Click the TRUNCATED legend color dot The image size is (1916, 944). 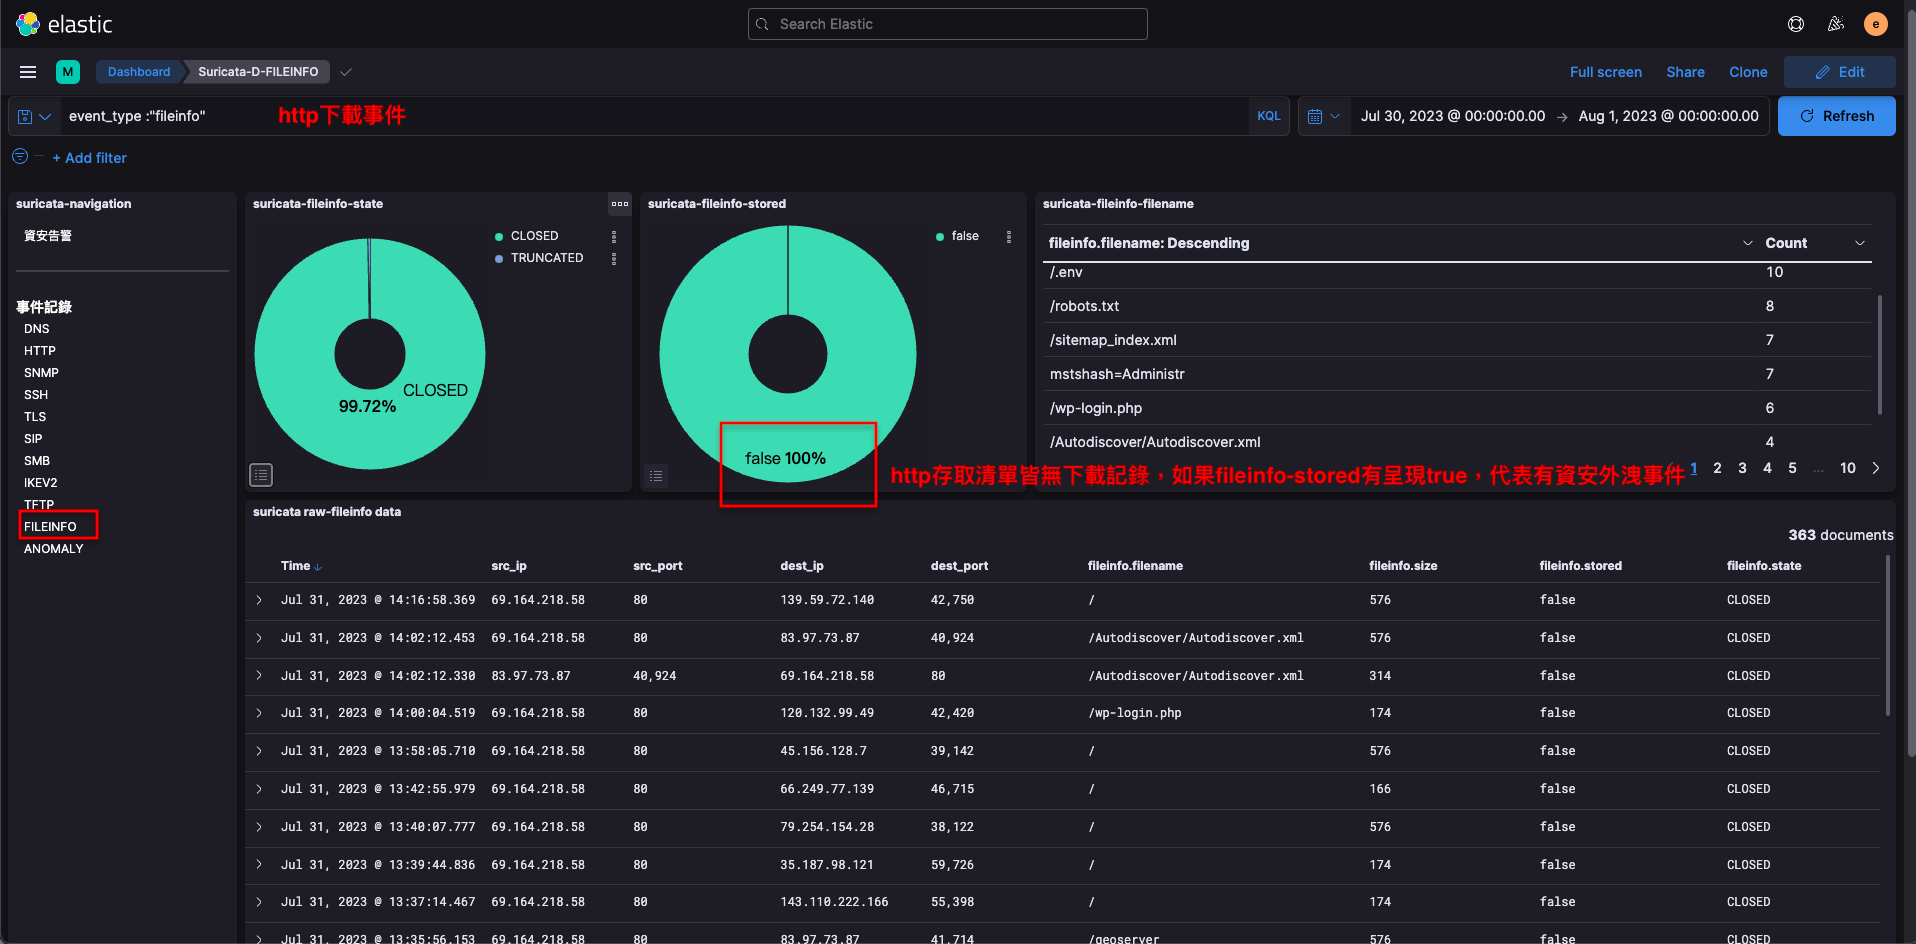click(499, 259)
